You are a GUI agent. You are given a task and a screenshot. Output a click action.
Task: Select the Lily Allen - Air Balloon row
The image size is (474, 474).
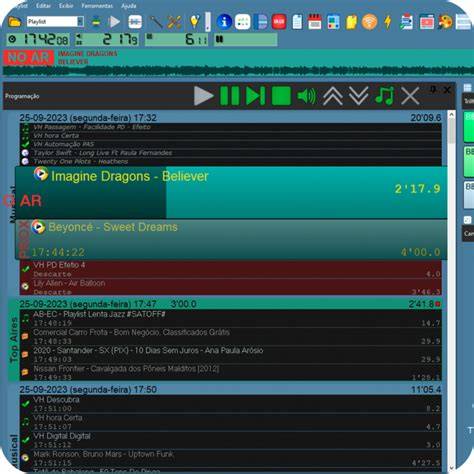coord(231,287)
